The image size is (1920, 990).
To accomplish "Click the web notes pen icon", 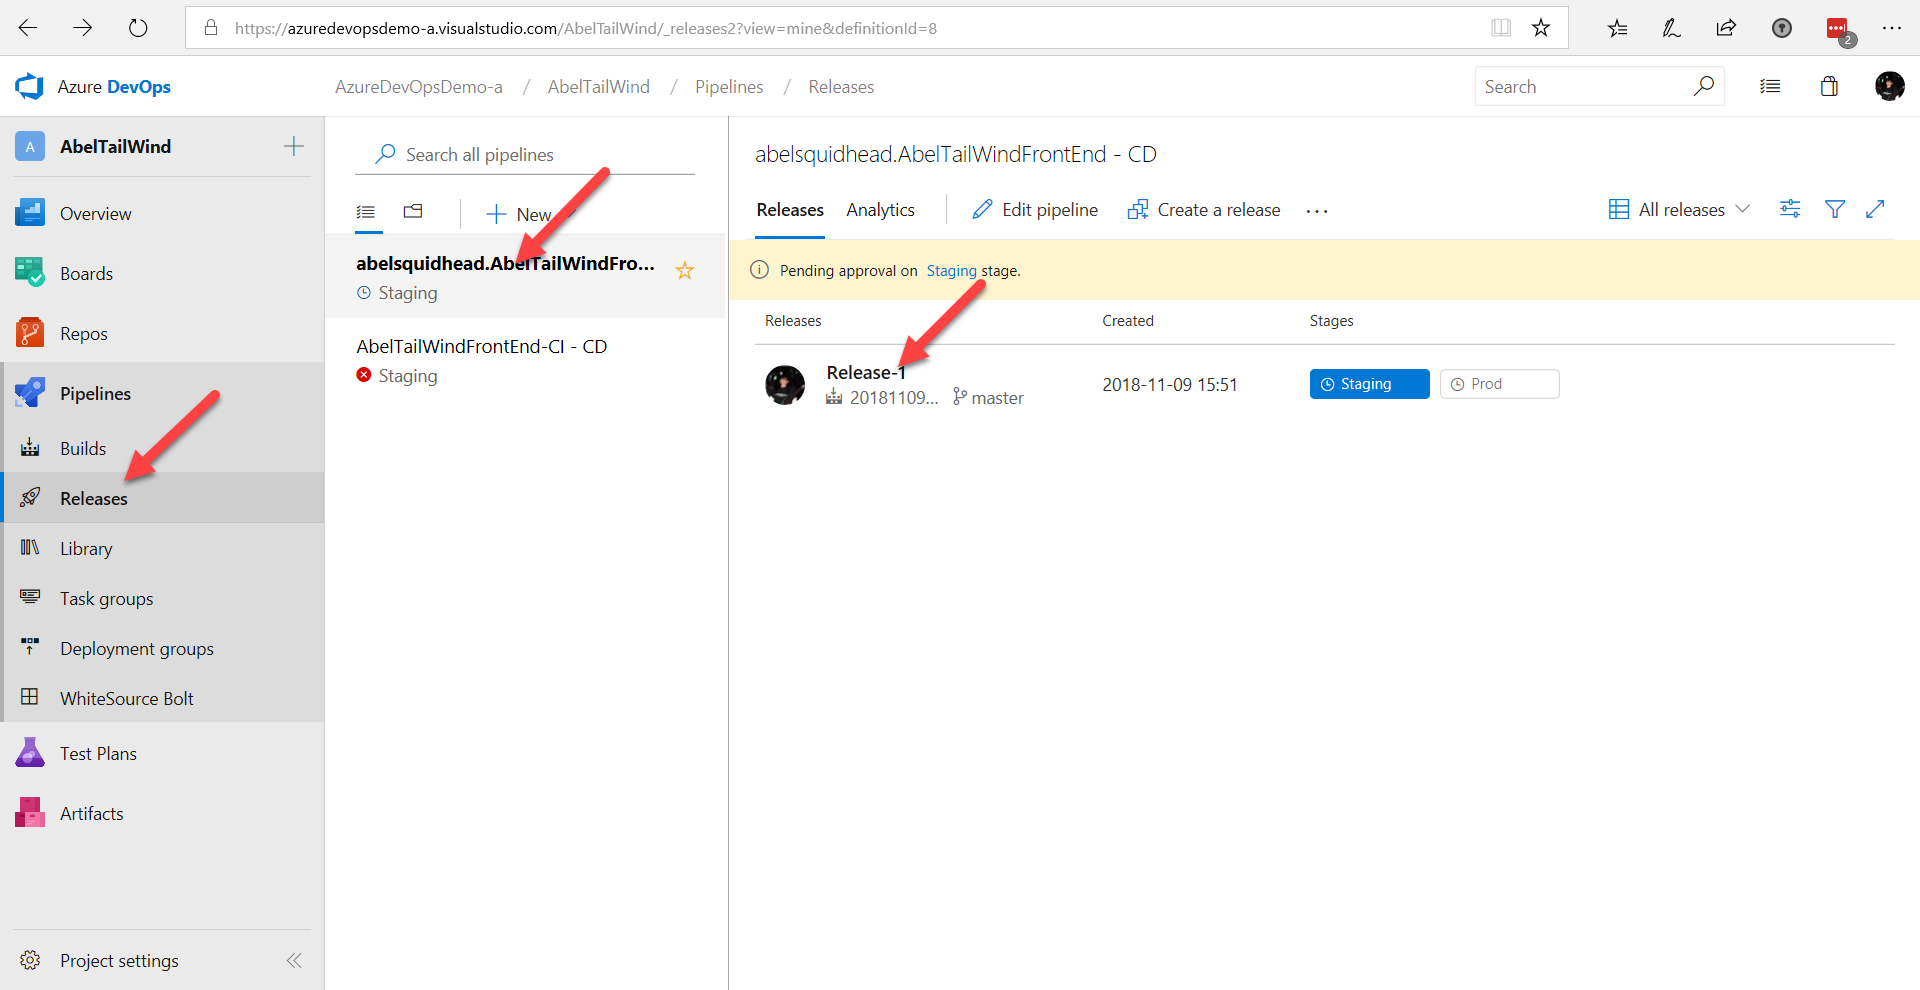I will click(x=1671, y=28).
